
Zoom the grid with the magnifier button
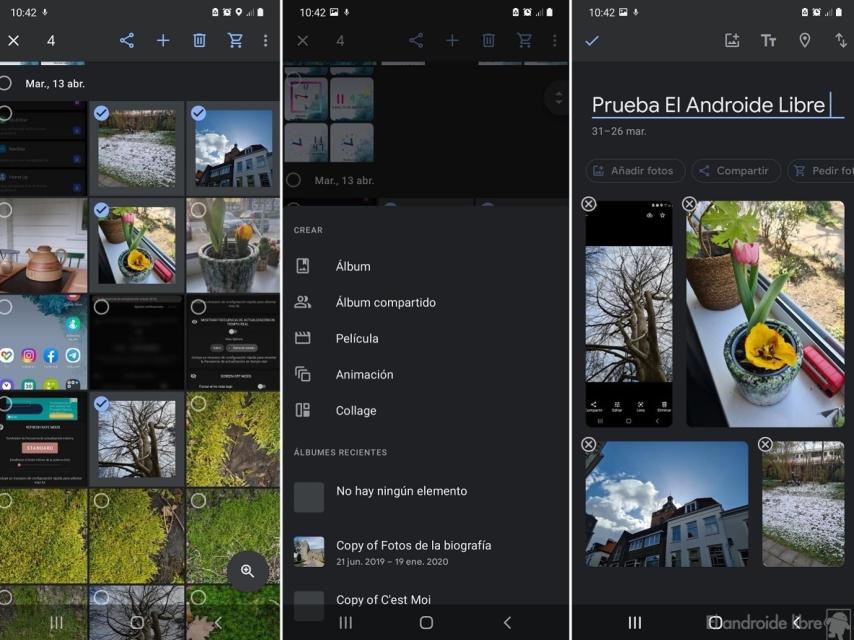pyautogui.click(x=247, y=571)
